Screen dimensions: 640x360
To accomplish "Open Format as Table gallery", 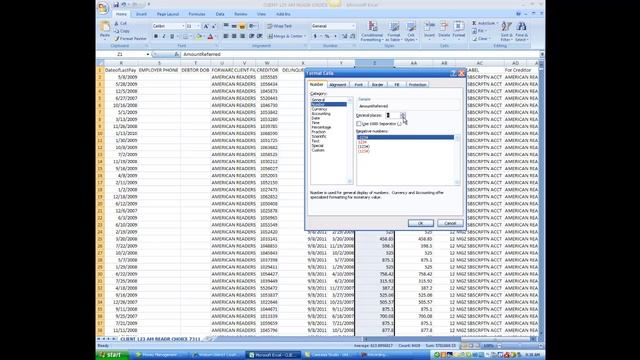I will tap(394, 31).
